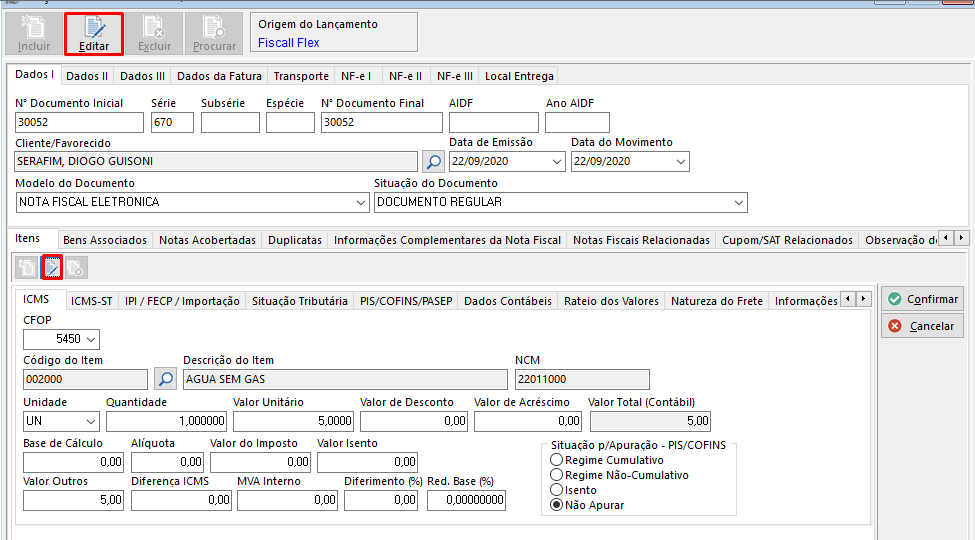Screen dimensions: 975x540
Task: Click the Quantidade input field
Action: click(x=166, y=421)
